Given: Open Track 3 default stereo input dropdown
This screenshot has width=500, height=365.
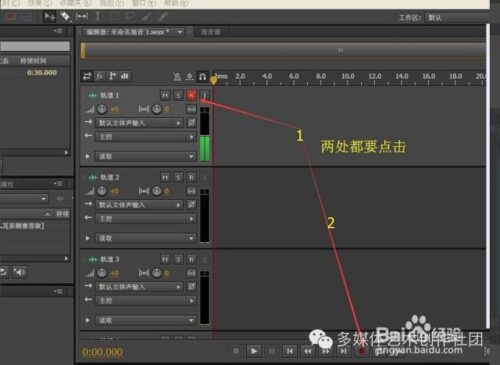Looking at the screenshot, I should [139, 287].
